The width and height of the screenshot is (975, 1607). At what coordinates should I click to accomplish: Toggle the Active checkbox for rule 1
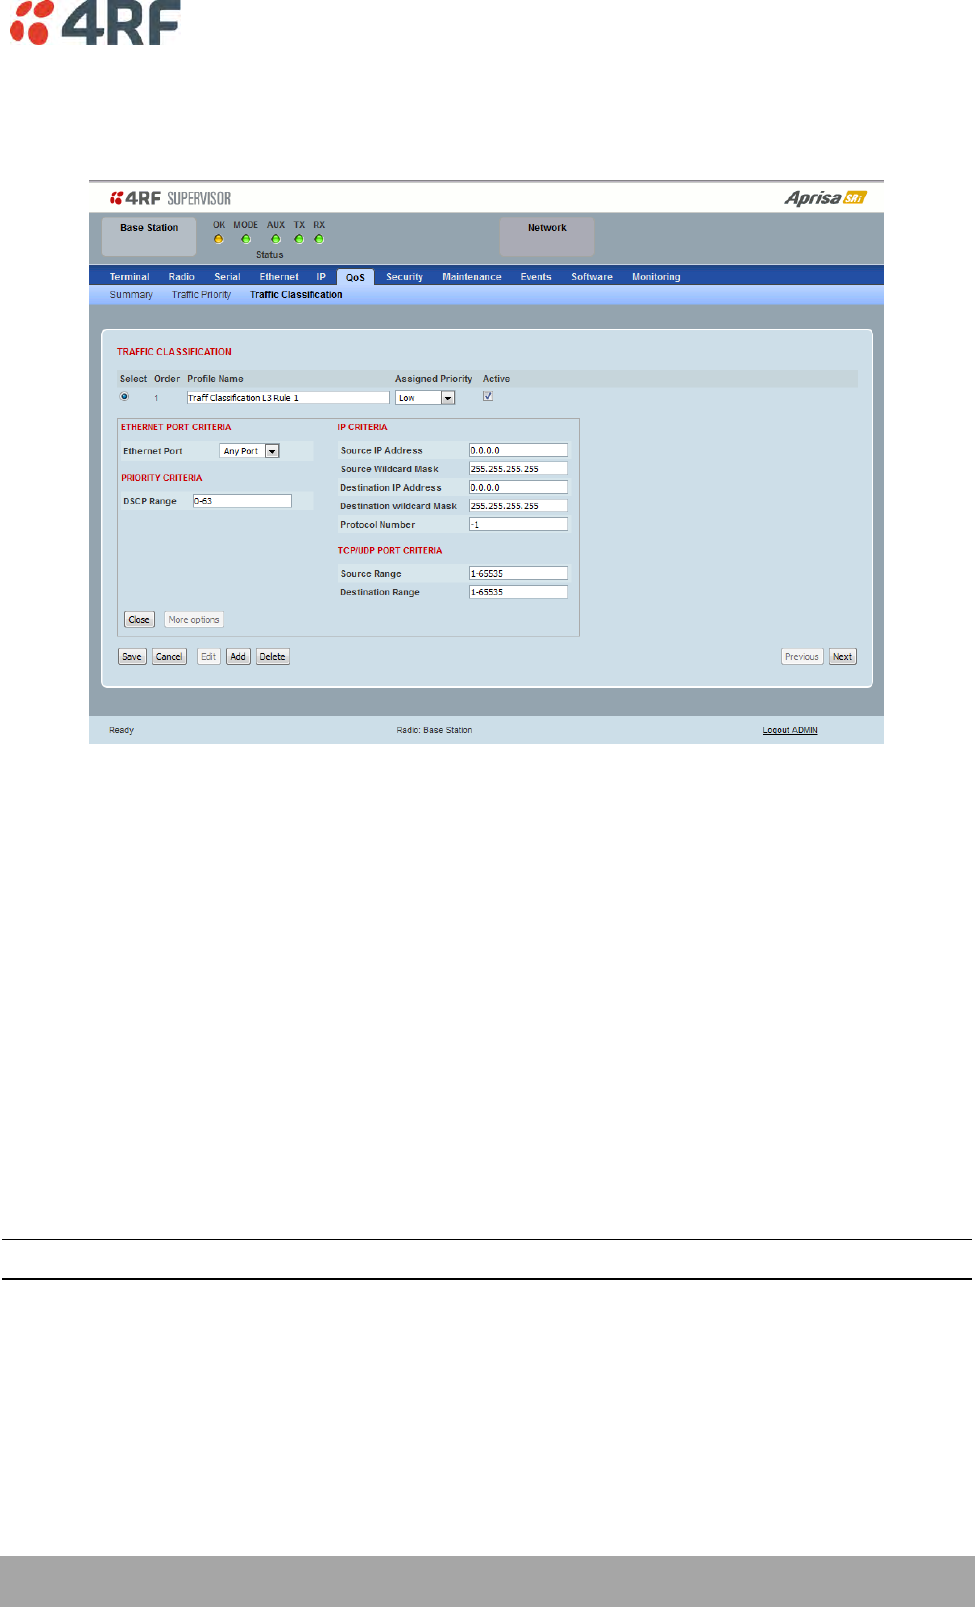[488, 397]
